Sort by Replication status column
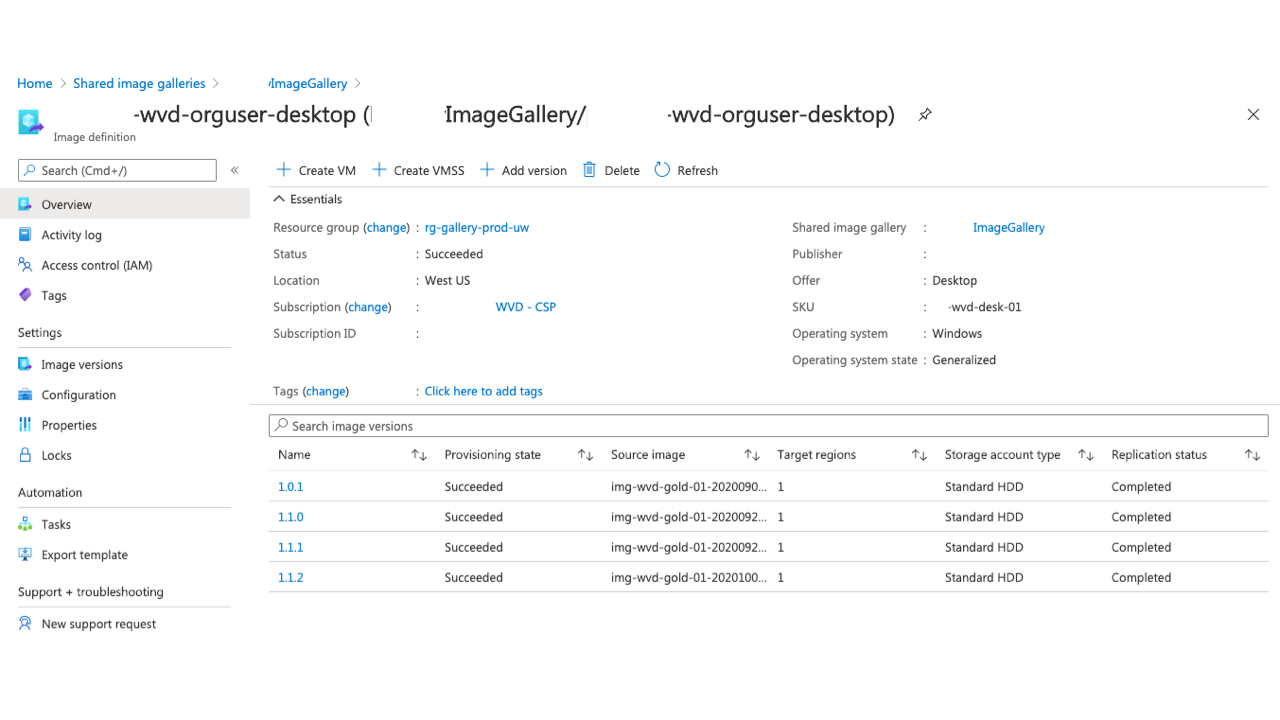Viewport: 1280px width, 720px height. tap(1252, 455)
